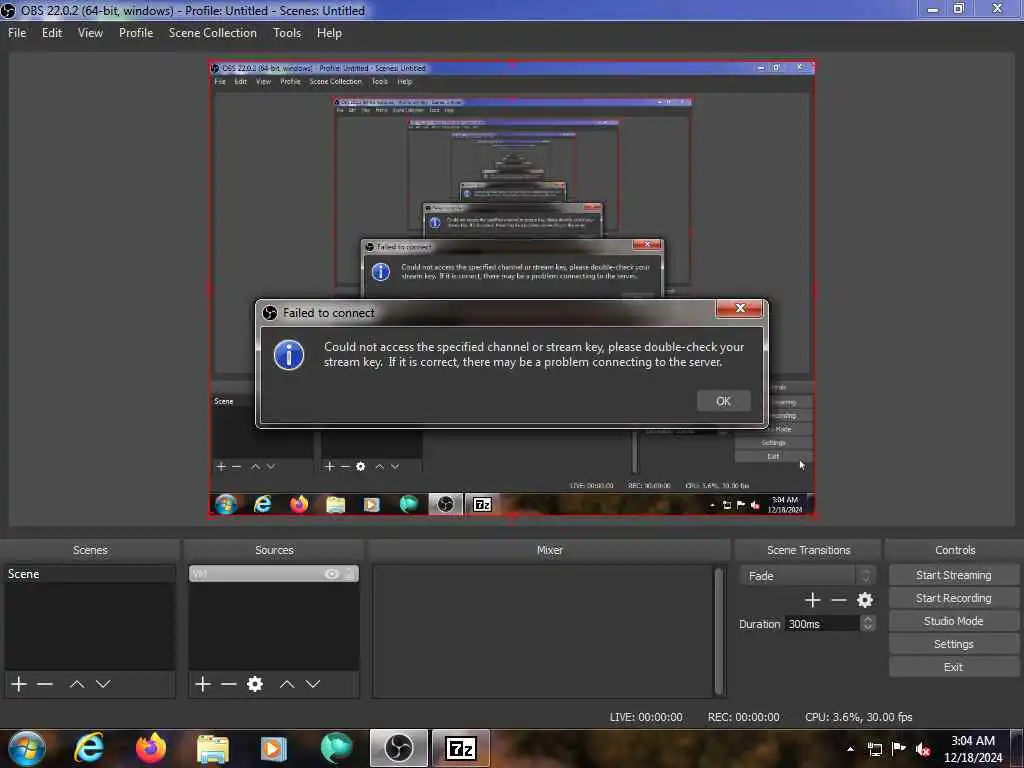Add a new scene with plus icon
Image resolution: width=1024 pixels, height=768 pixels.
pos(19,684)
